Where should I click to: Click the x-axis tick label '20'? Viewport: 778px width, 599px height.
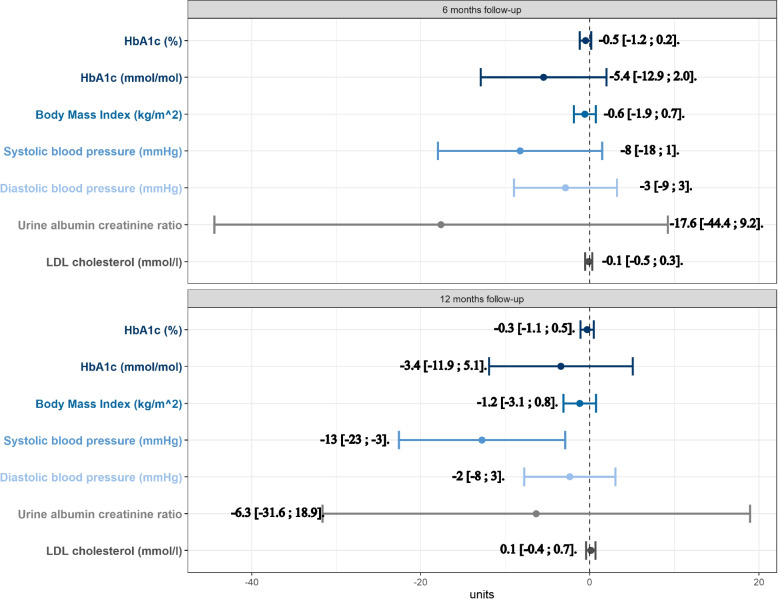click(x=759, y=582)
